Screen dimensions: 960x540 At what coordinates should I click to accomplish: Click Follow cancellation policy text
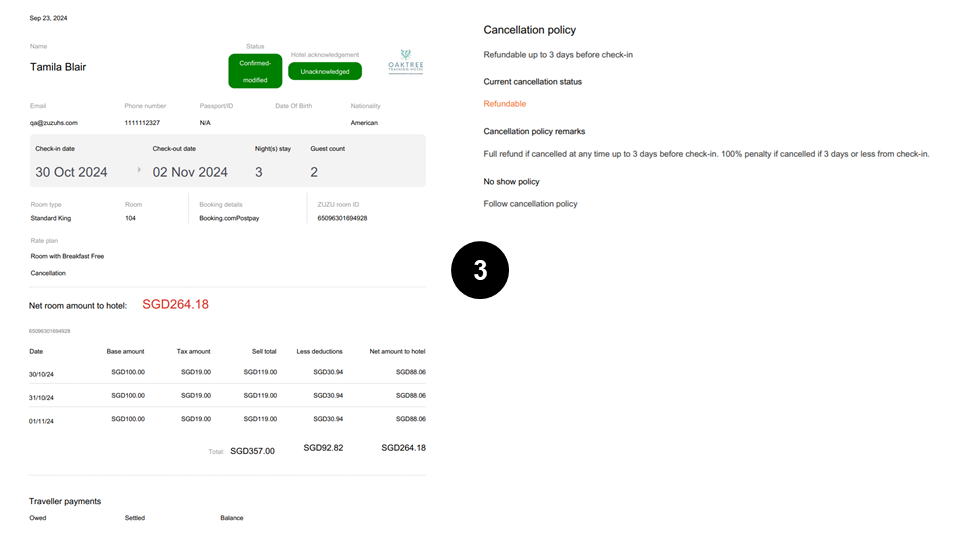(x=530, y=203)
